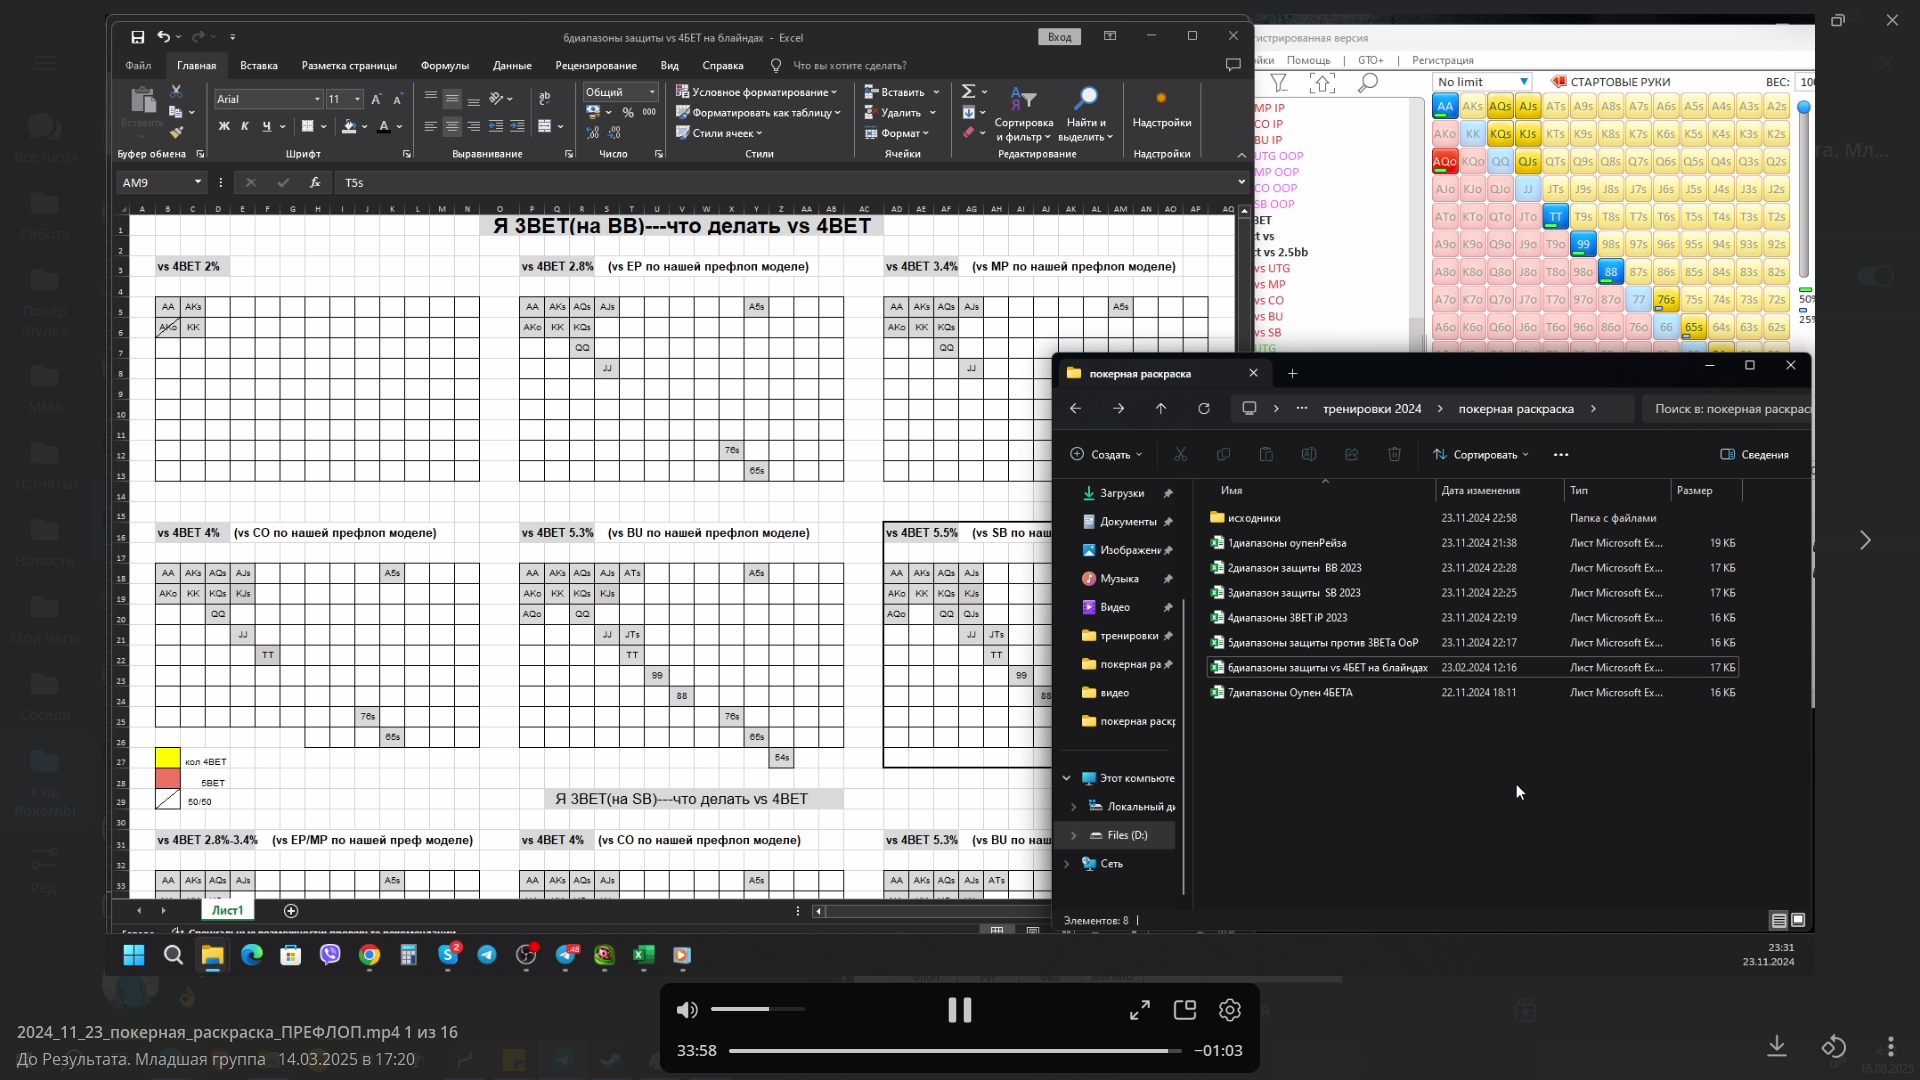Viewport: 1920px width, 1080px height.
Task: Toggle center alignment in Excel ribbon
Action: [x=452, y=126]
